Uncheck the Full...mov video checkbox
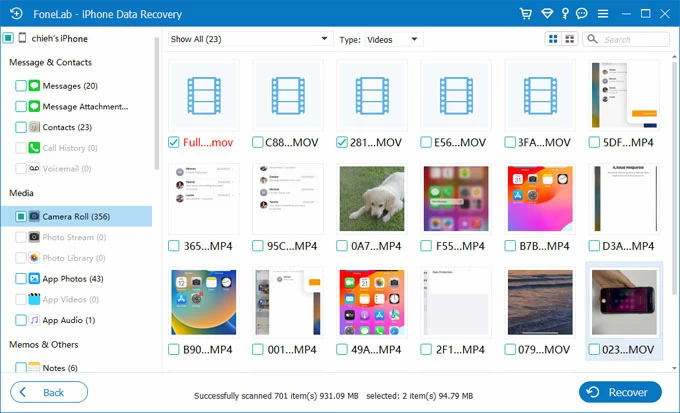The height and width of the screenshot is (413, 680). (175, 142)
